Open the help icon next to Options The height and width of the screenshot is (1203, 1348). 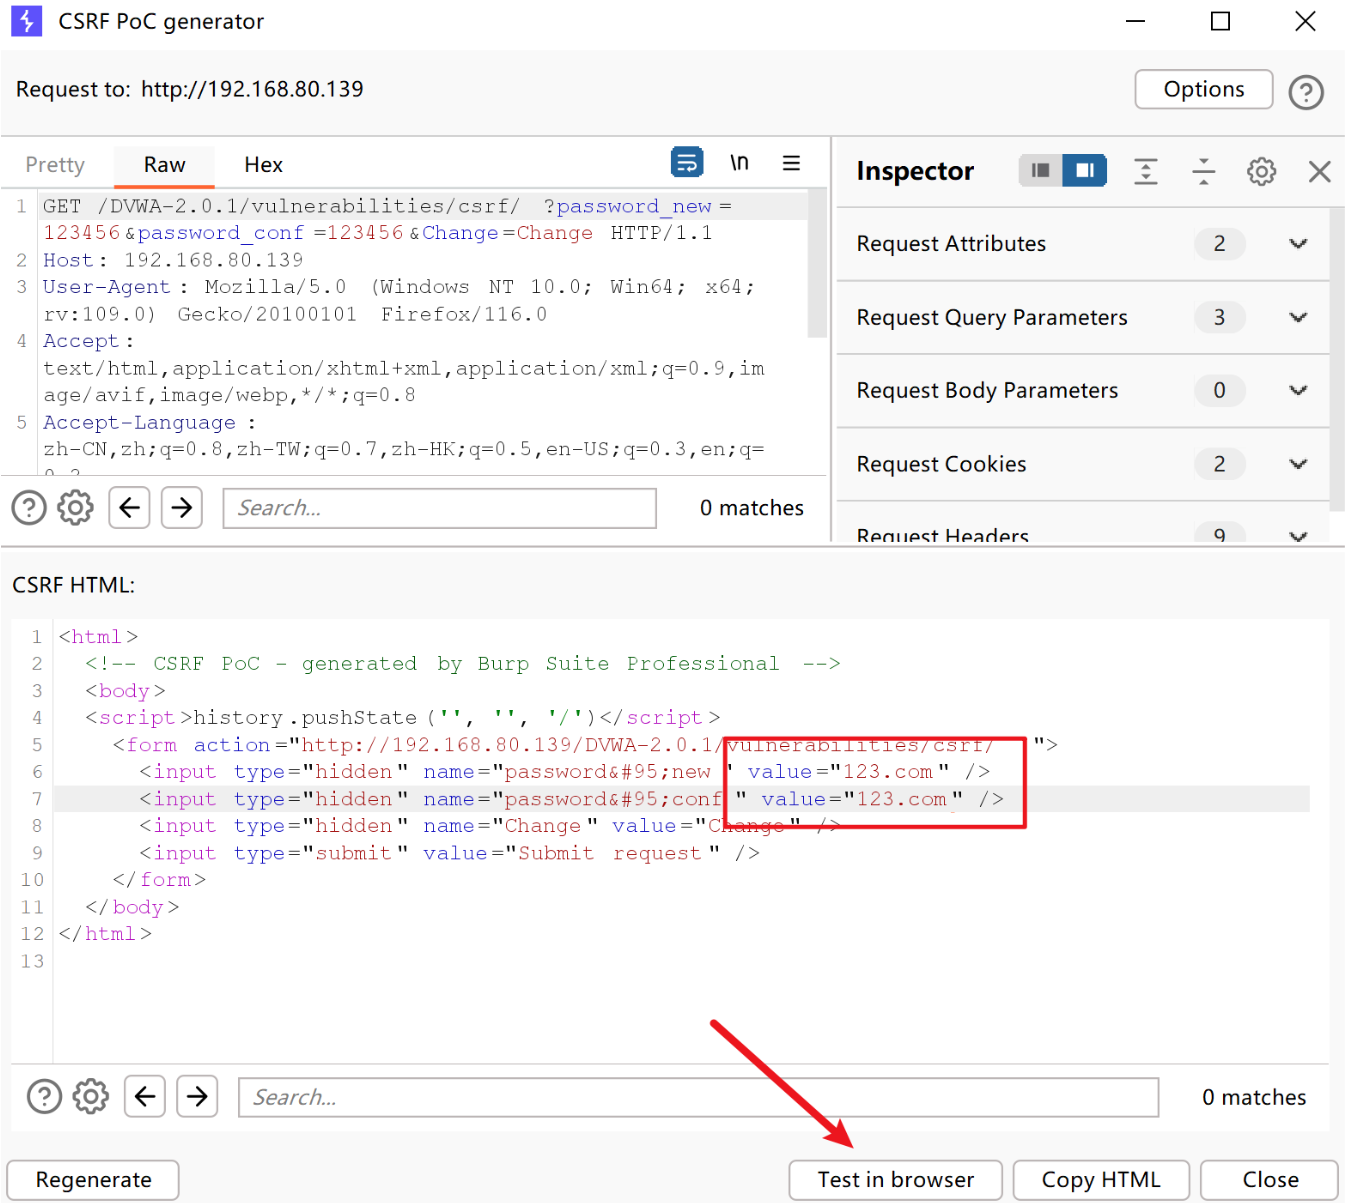1306,92
